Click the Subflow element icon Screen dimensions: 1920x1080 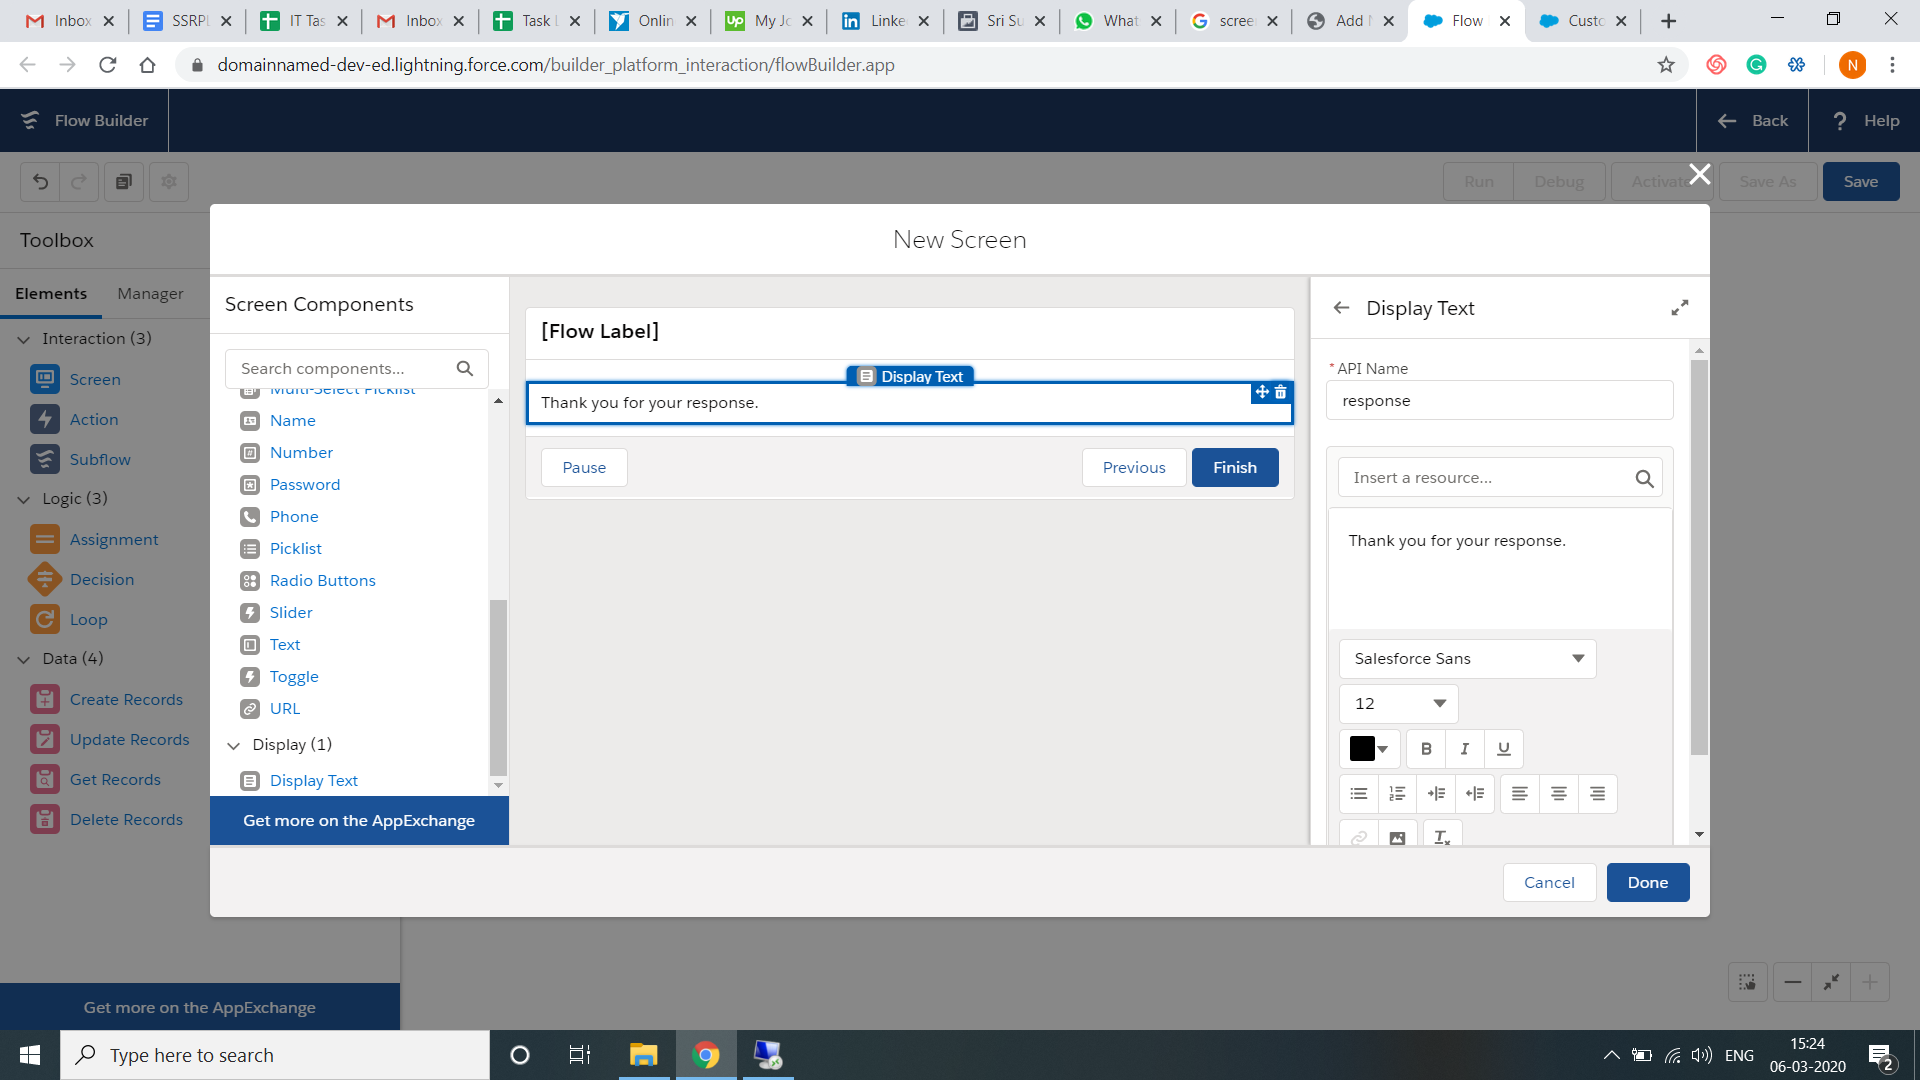(45, 459)
